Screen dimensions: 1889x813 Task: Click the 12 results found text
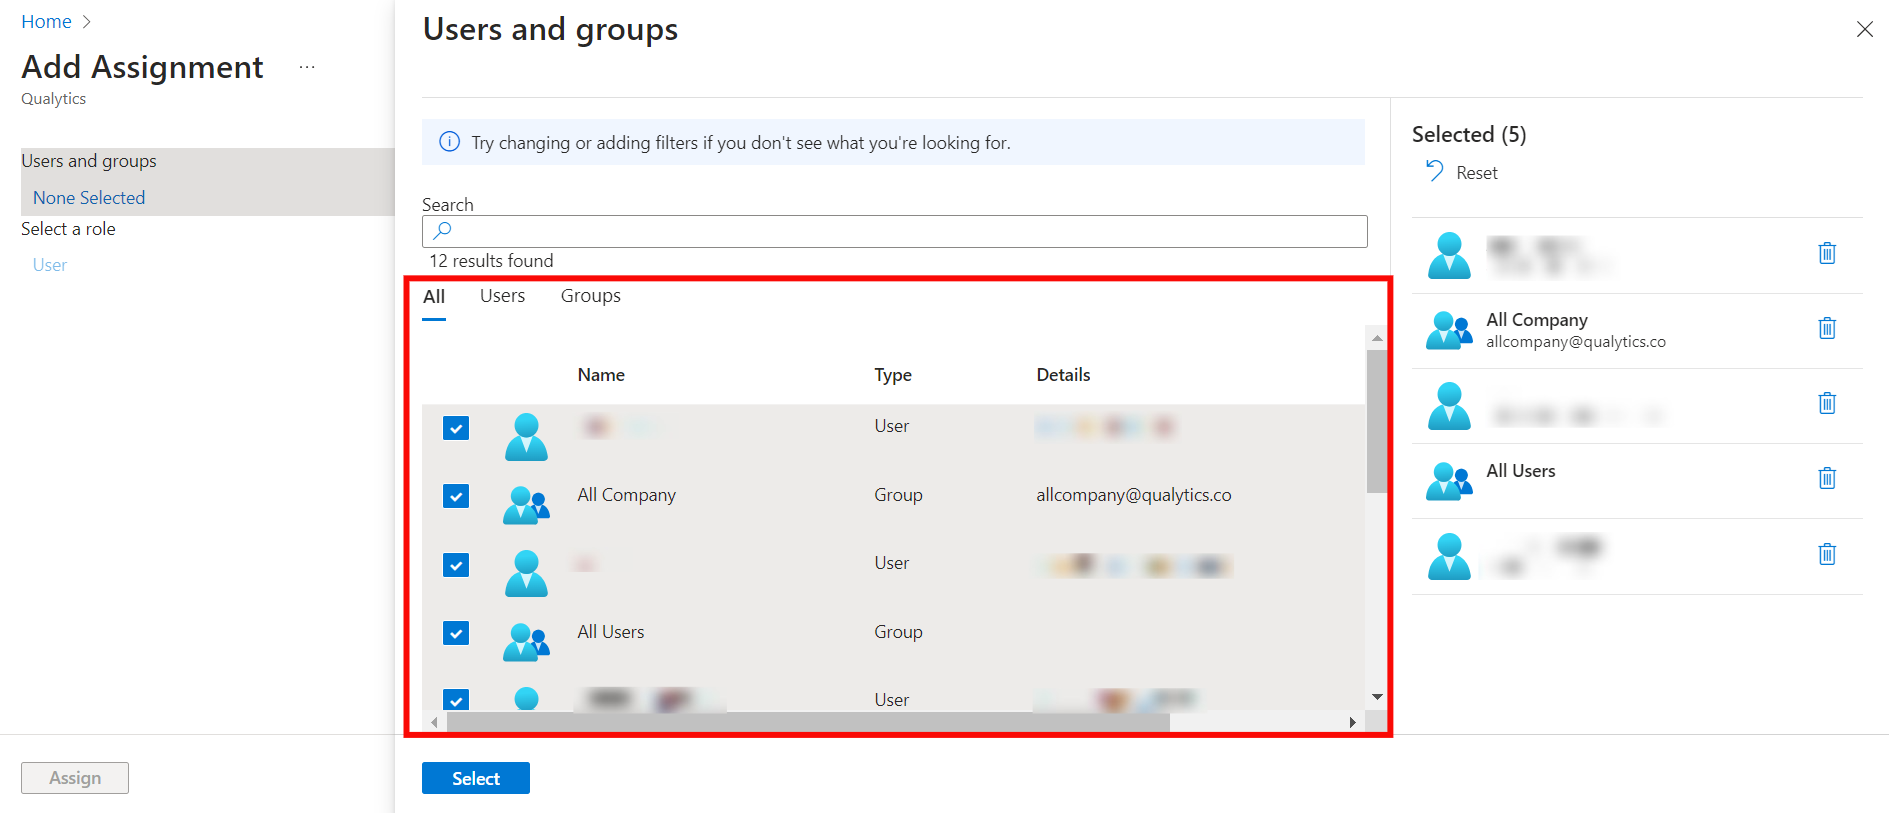[491, 261]
